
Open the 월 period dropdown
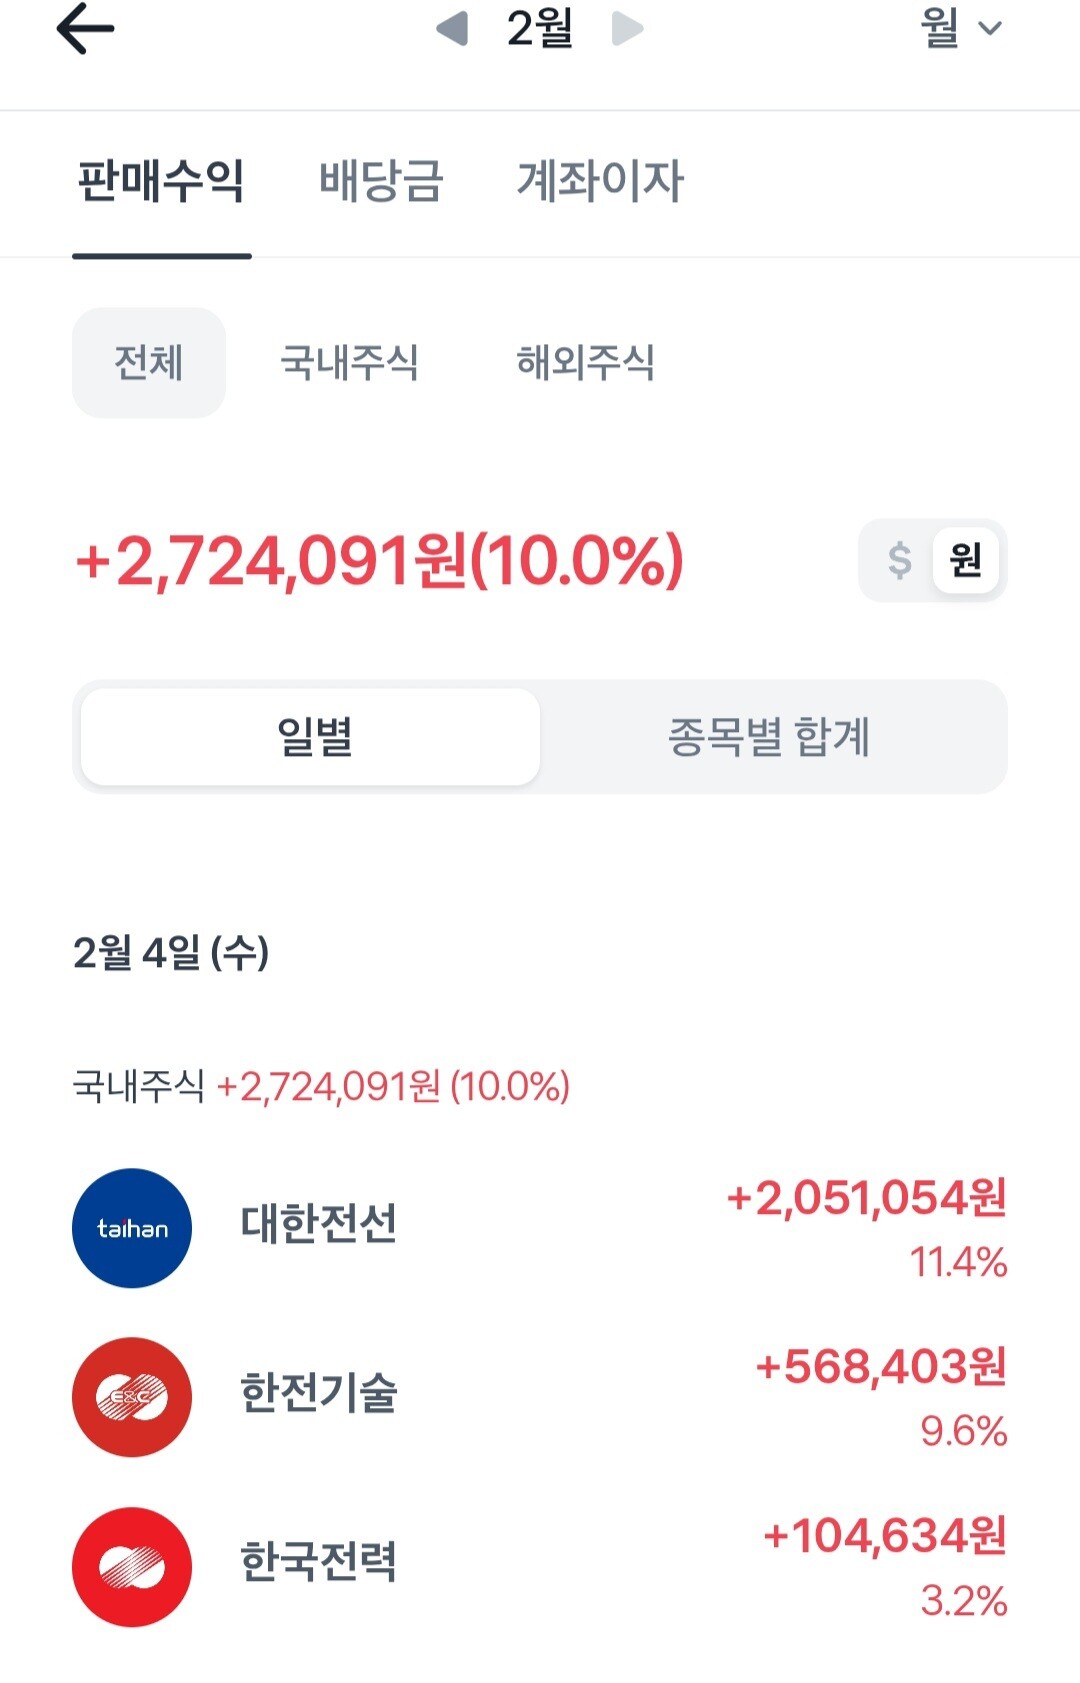(x=960, y=28)
